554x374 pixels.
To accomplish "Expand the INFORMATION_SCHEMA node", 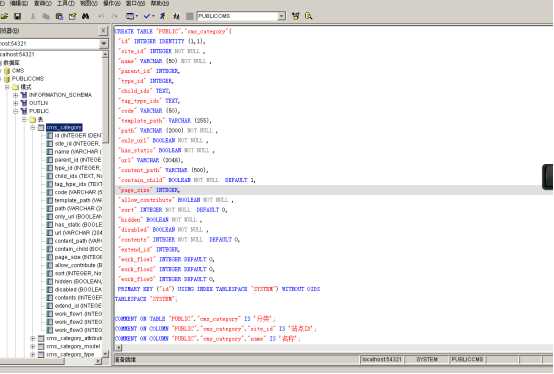I will pos(16,95).
